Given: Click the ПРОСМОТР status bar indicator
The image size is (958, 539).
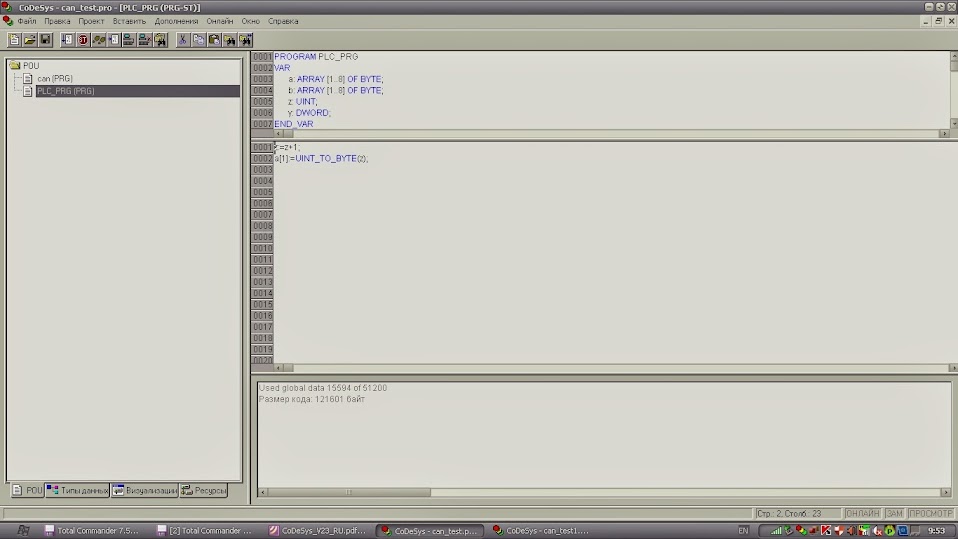Looking at the screenshot, I should pyautogui.click(x=931, y=513).
